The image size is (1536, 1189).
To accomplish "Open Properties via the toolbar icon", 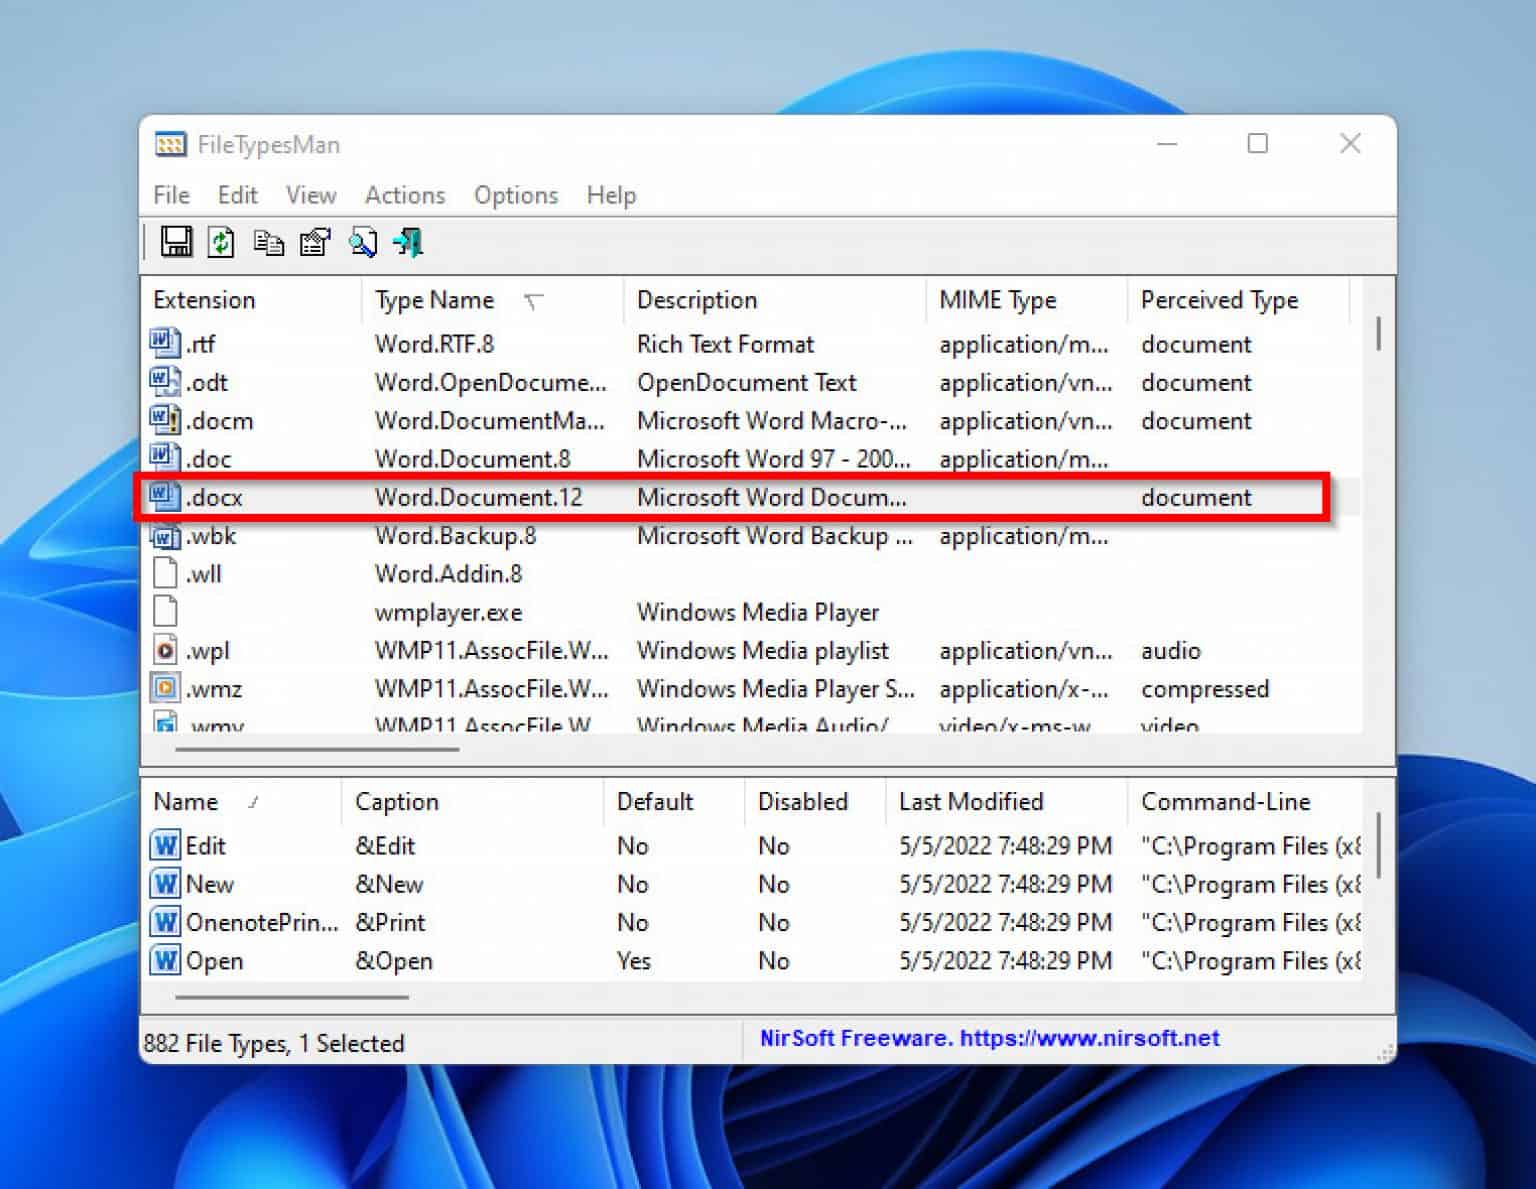I will pyautogui.click(x=314, y=242).
